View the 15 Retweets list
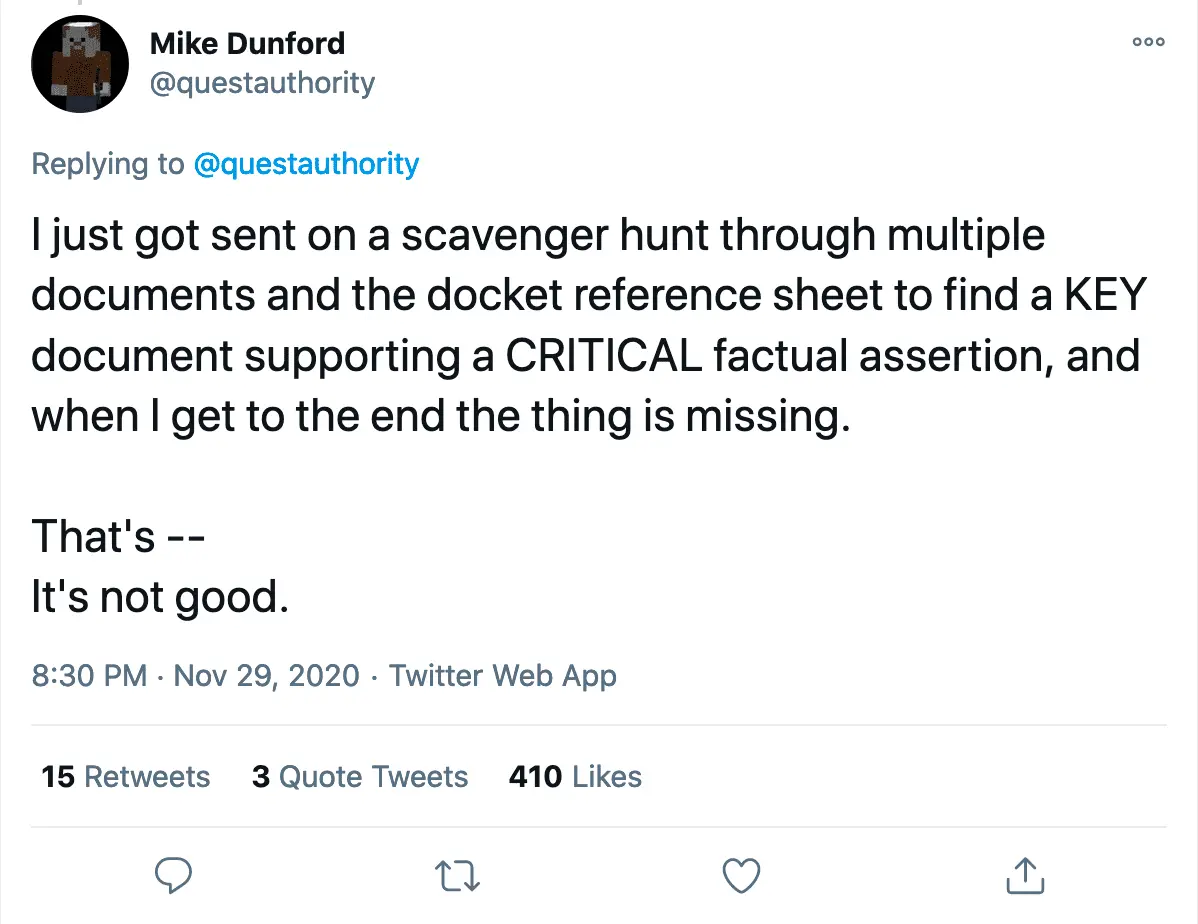1198x924 pixels. (126, 777)
